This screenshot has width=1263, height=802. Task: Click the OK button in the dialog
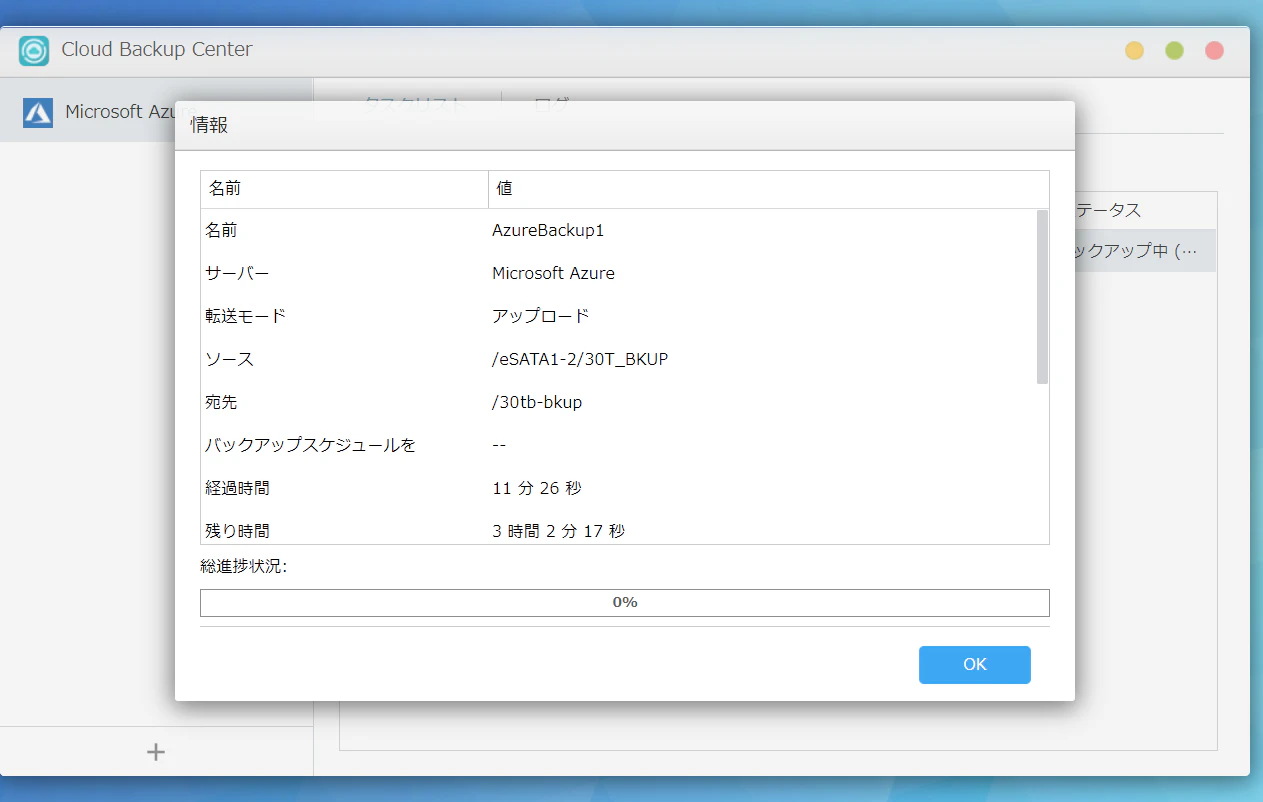pos(974,665)
